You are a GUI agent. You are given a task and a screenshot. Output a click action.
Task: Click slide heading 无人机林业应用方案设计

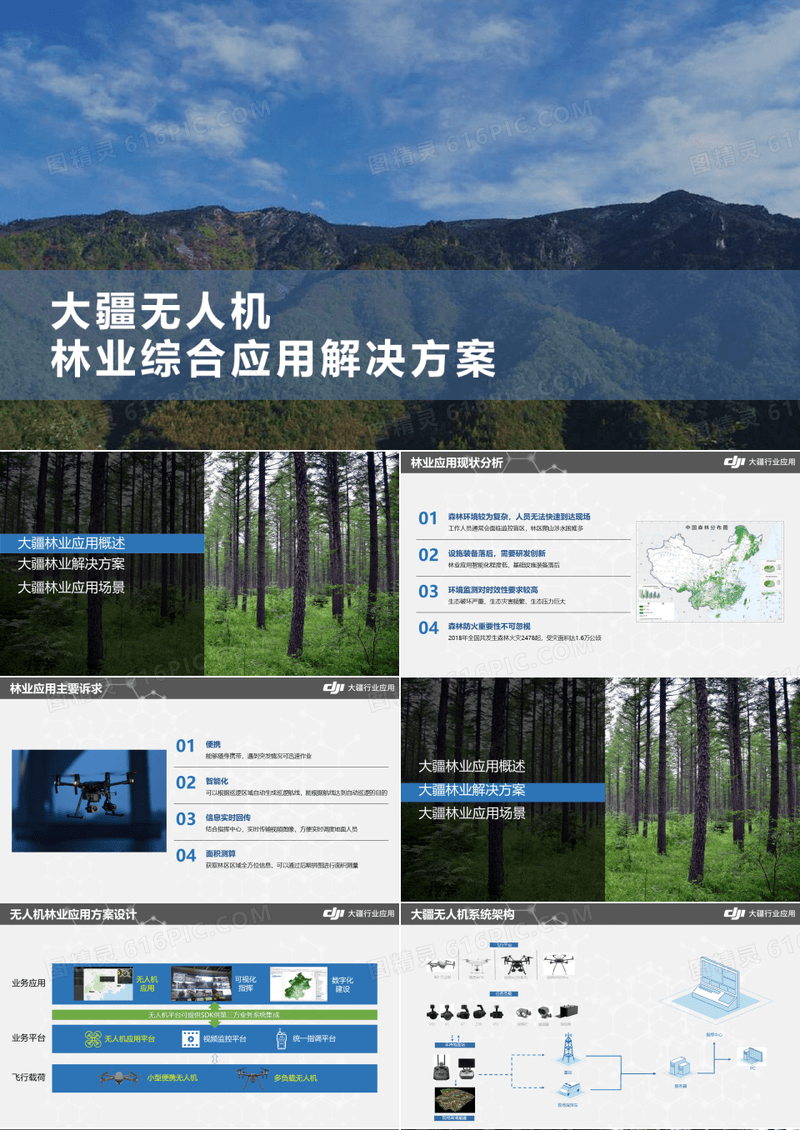73,915
